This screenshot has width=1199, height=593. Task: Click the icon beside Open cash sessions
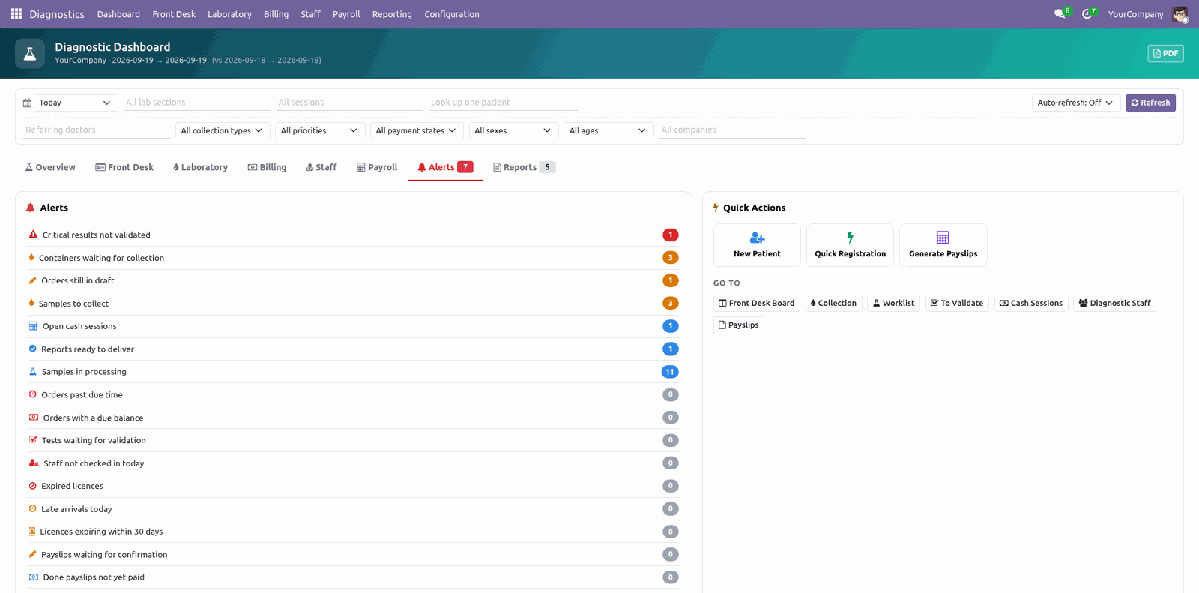(x=33, y=326)
